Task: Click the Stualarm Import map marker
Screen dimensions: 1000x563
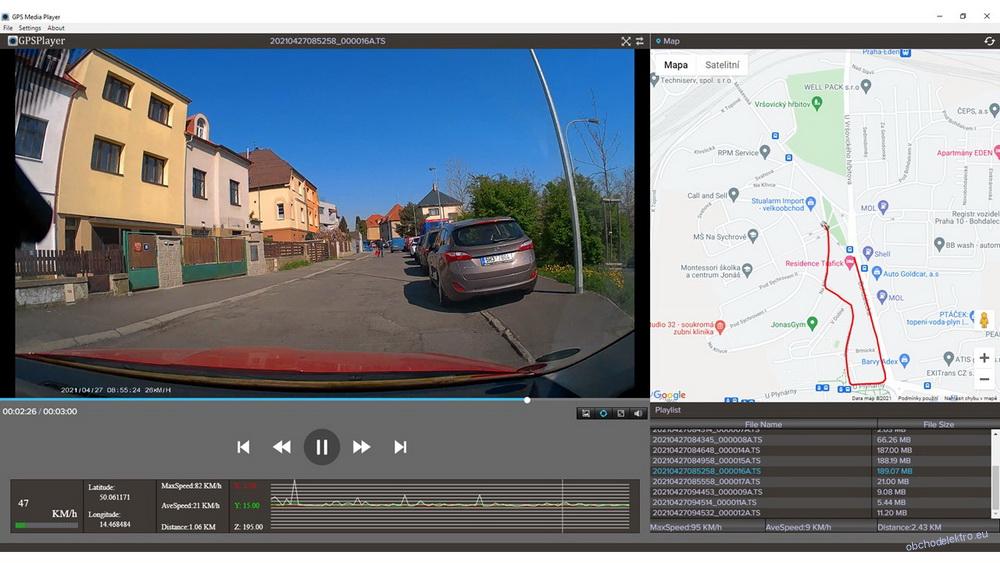Action: (x=811, y=203)
